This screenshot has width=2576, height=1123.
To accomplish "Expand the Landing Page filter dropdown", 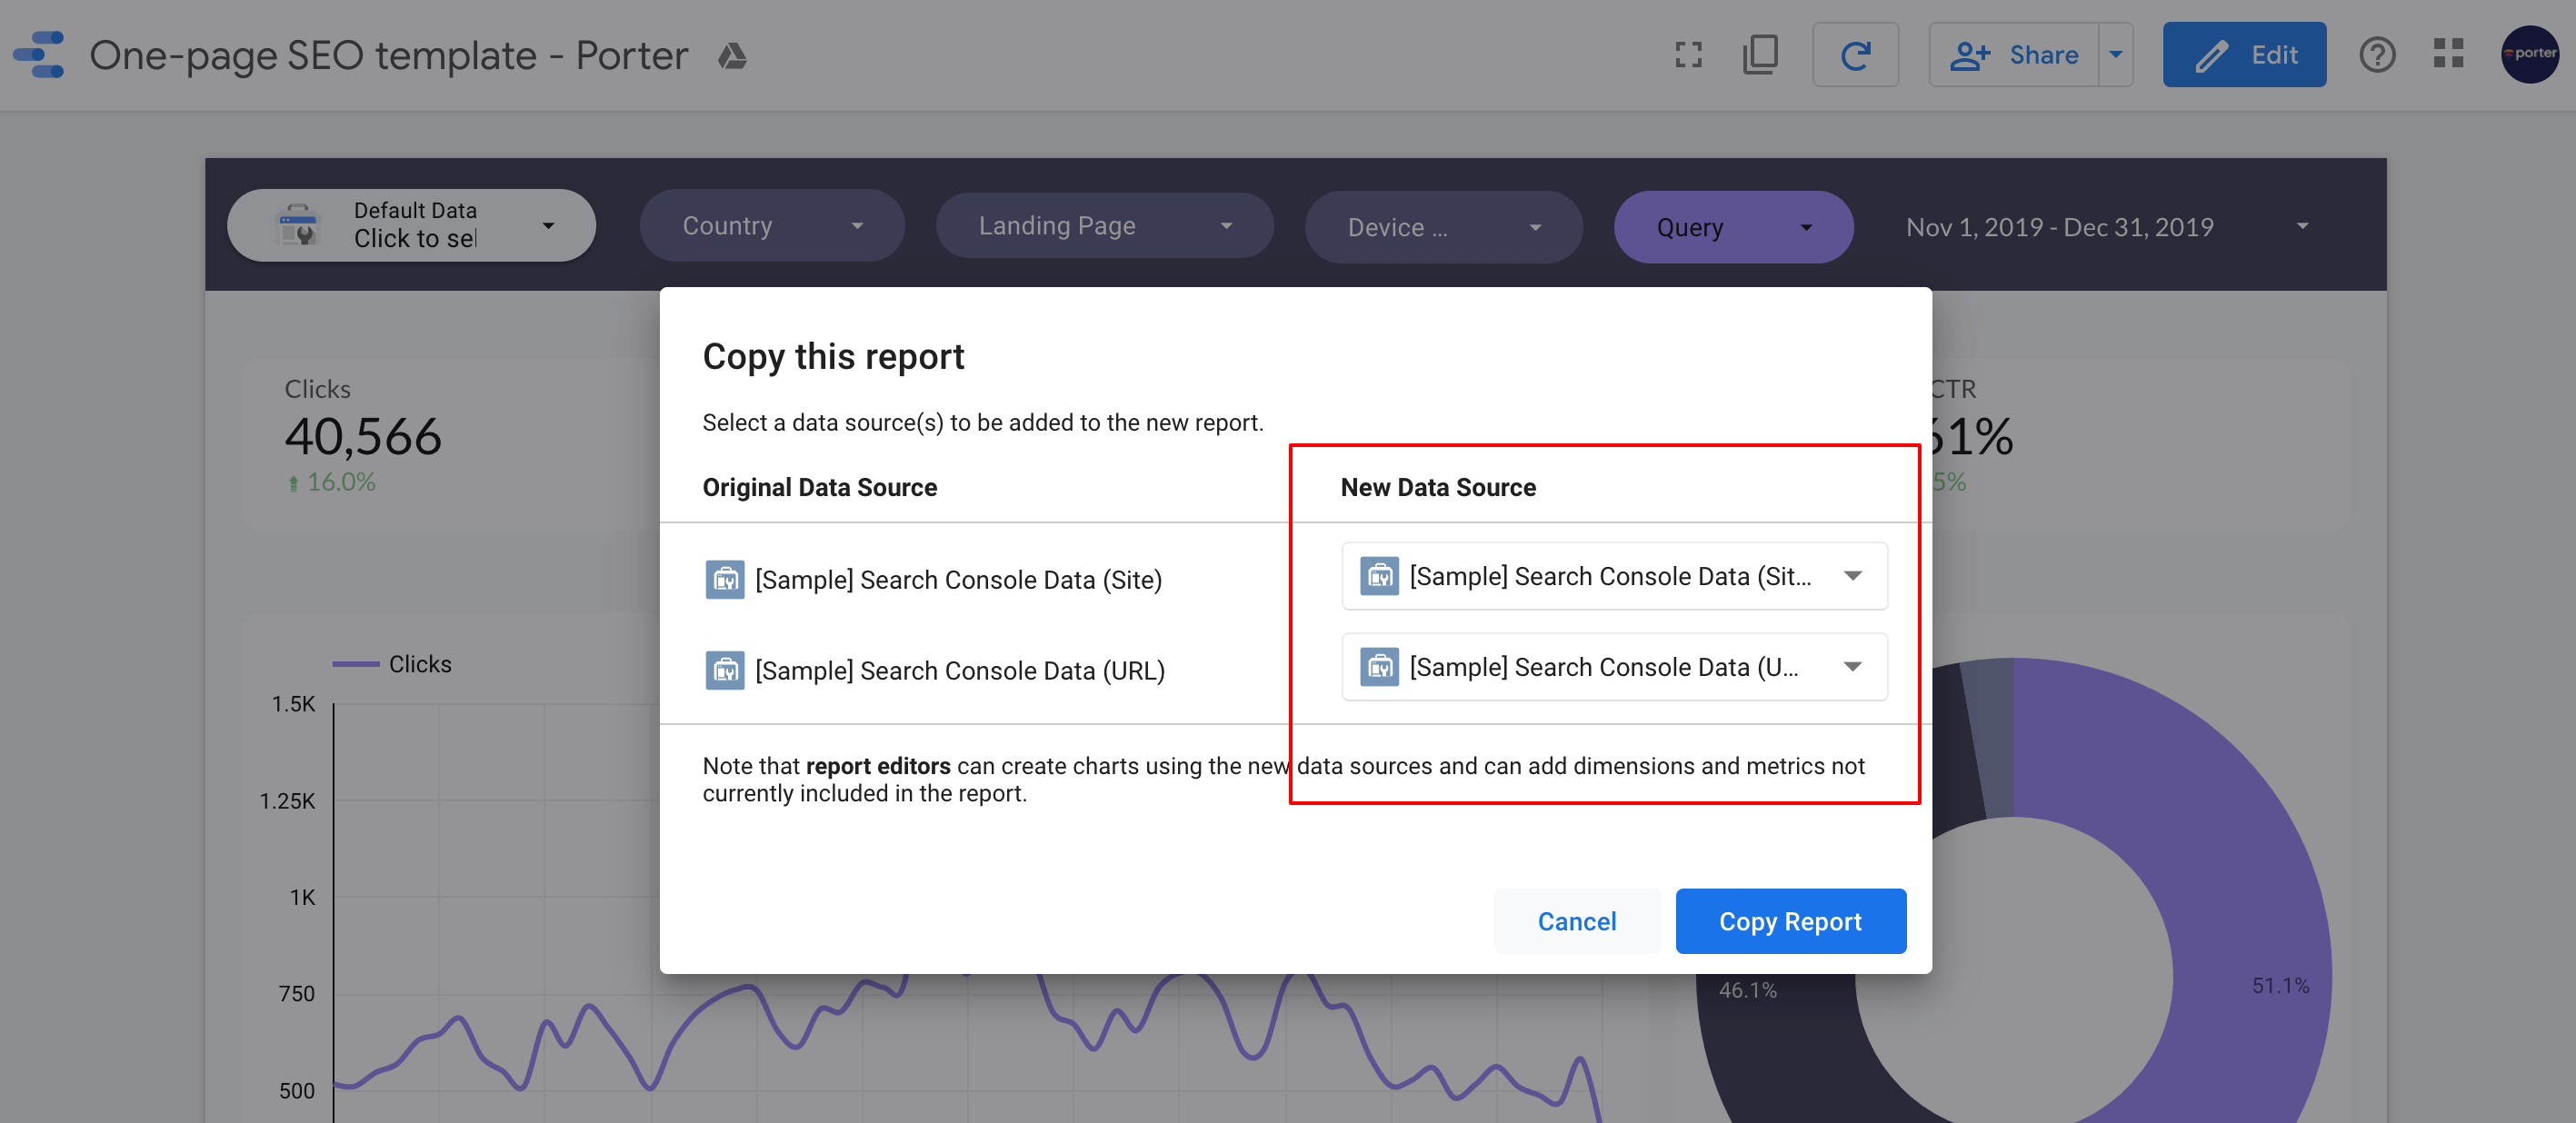I will click(x=1104, y=226).
